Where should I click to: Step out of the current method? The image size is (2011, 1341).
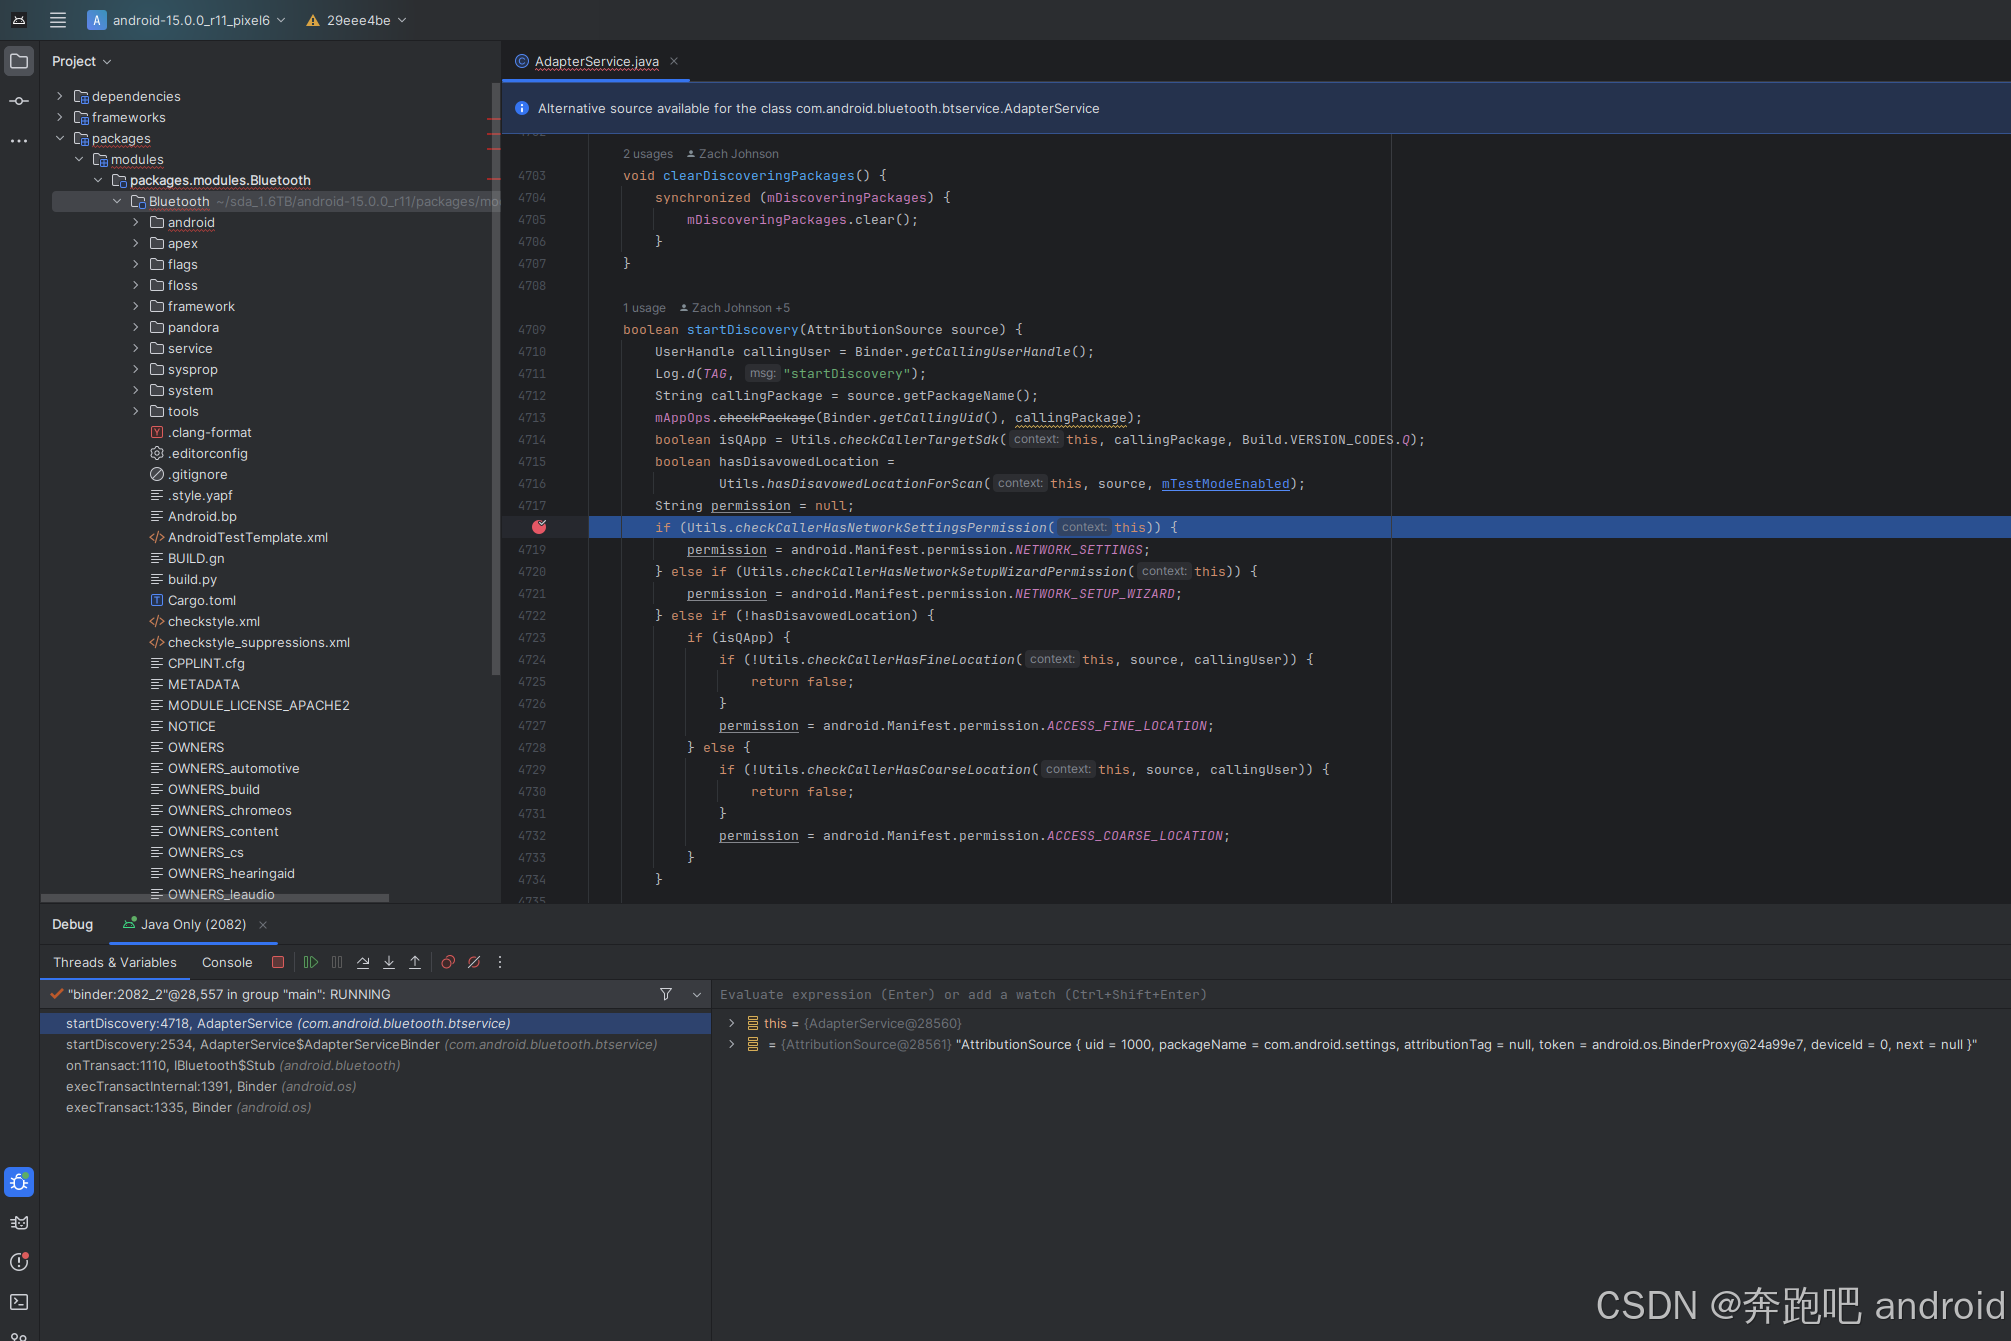[415, 962]
